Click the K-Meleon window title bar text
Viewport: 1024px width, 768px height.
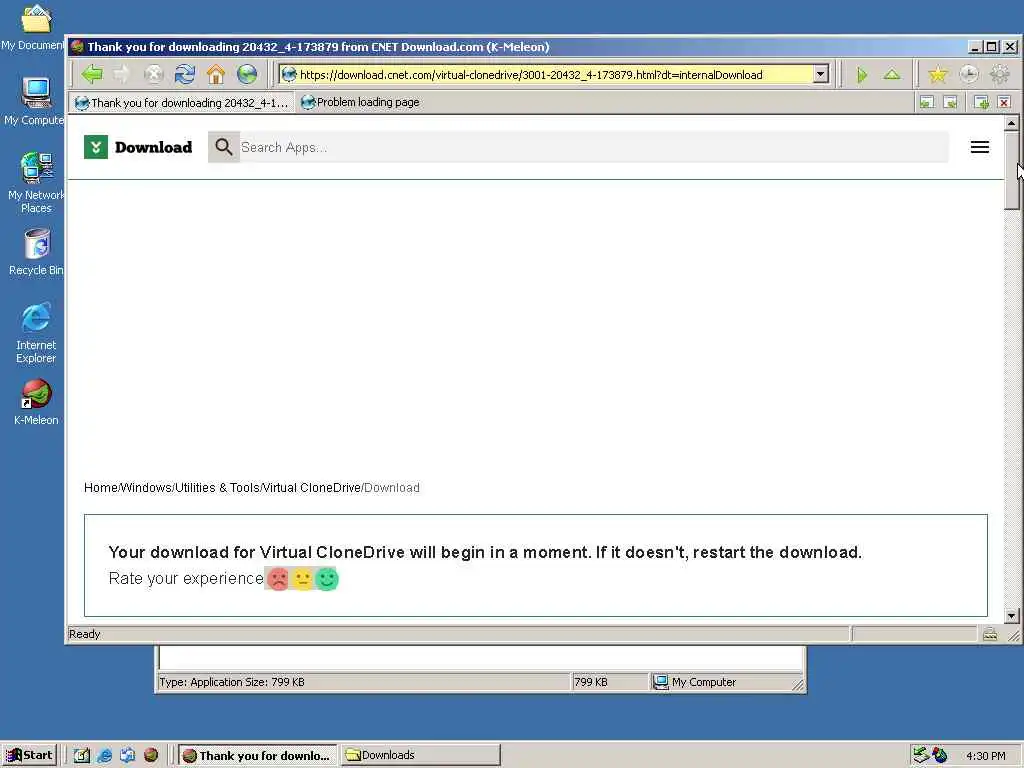[x=318, y=46]
